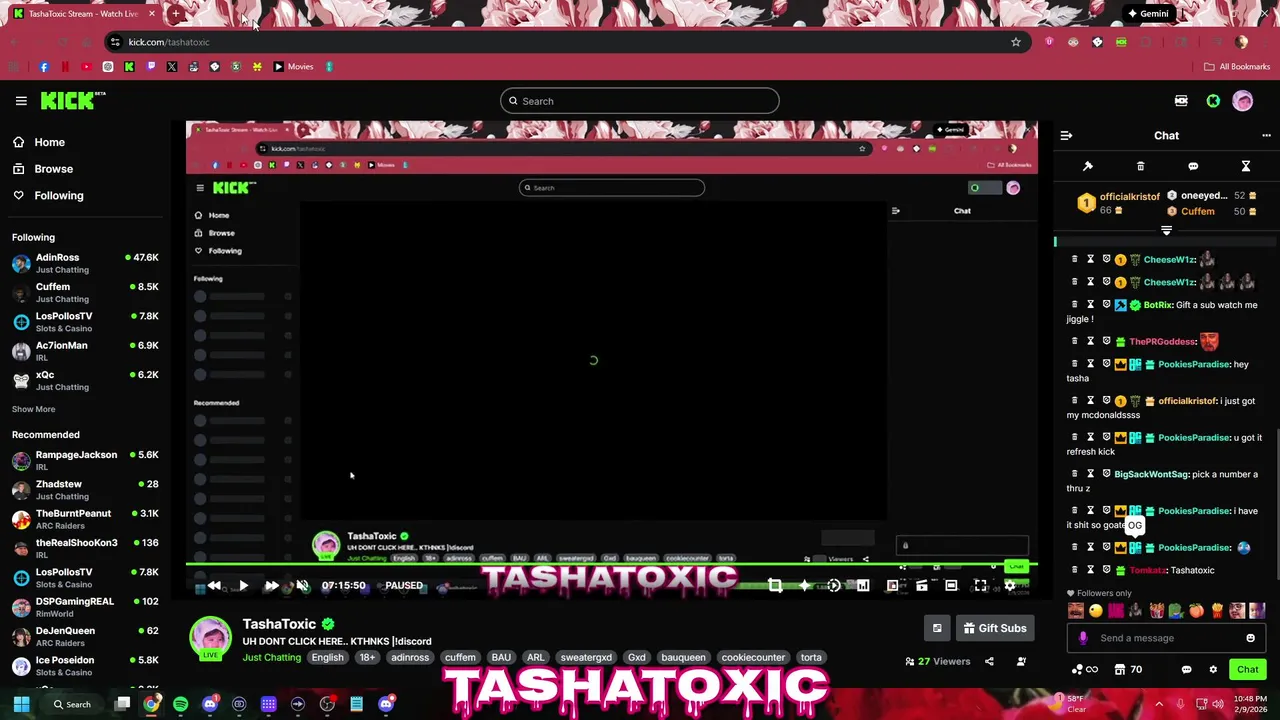The width and height of the screenshot is (1280, 720).
Task: Open chat settings gear icon
Action: pyautogui.click(x=1213, y=669)
